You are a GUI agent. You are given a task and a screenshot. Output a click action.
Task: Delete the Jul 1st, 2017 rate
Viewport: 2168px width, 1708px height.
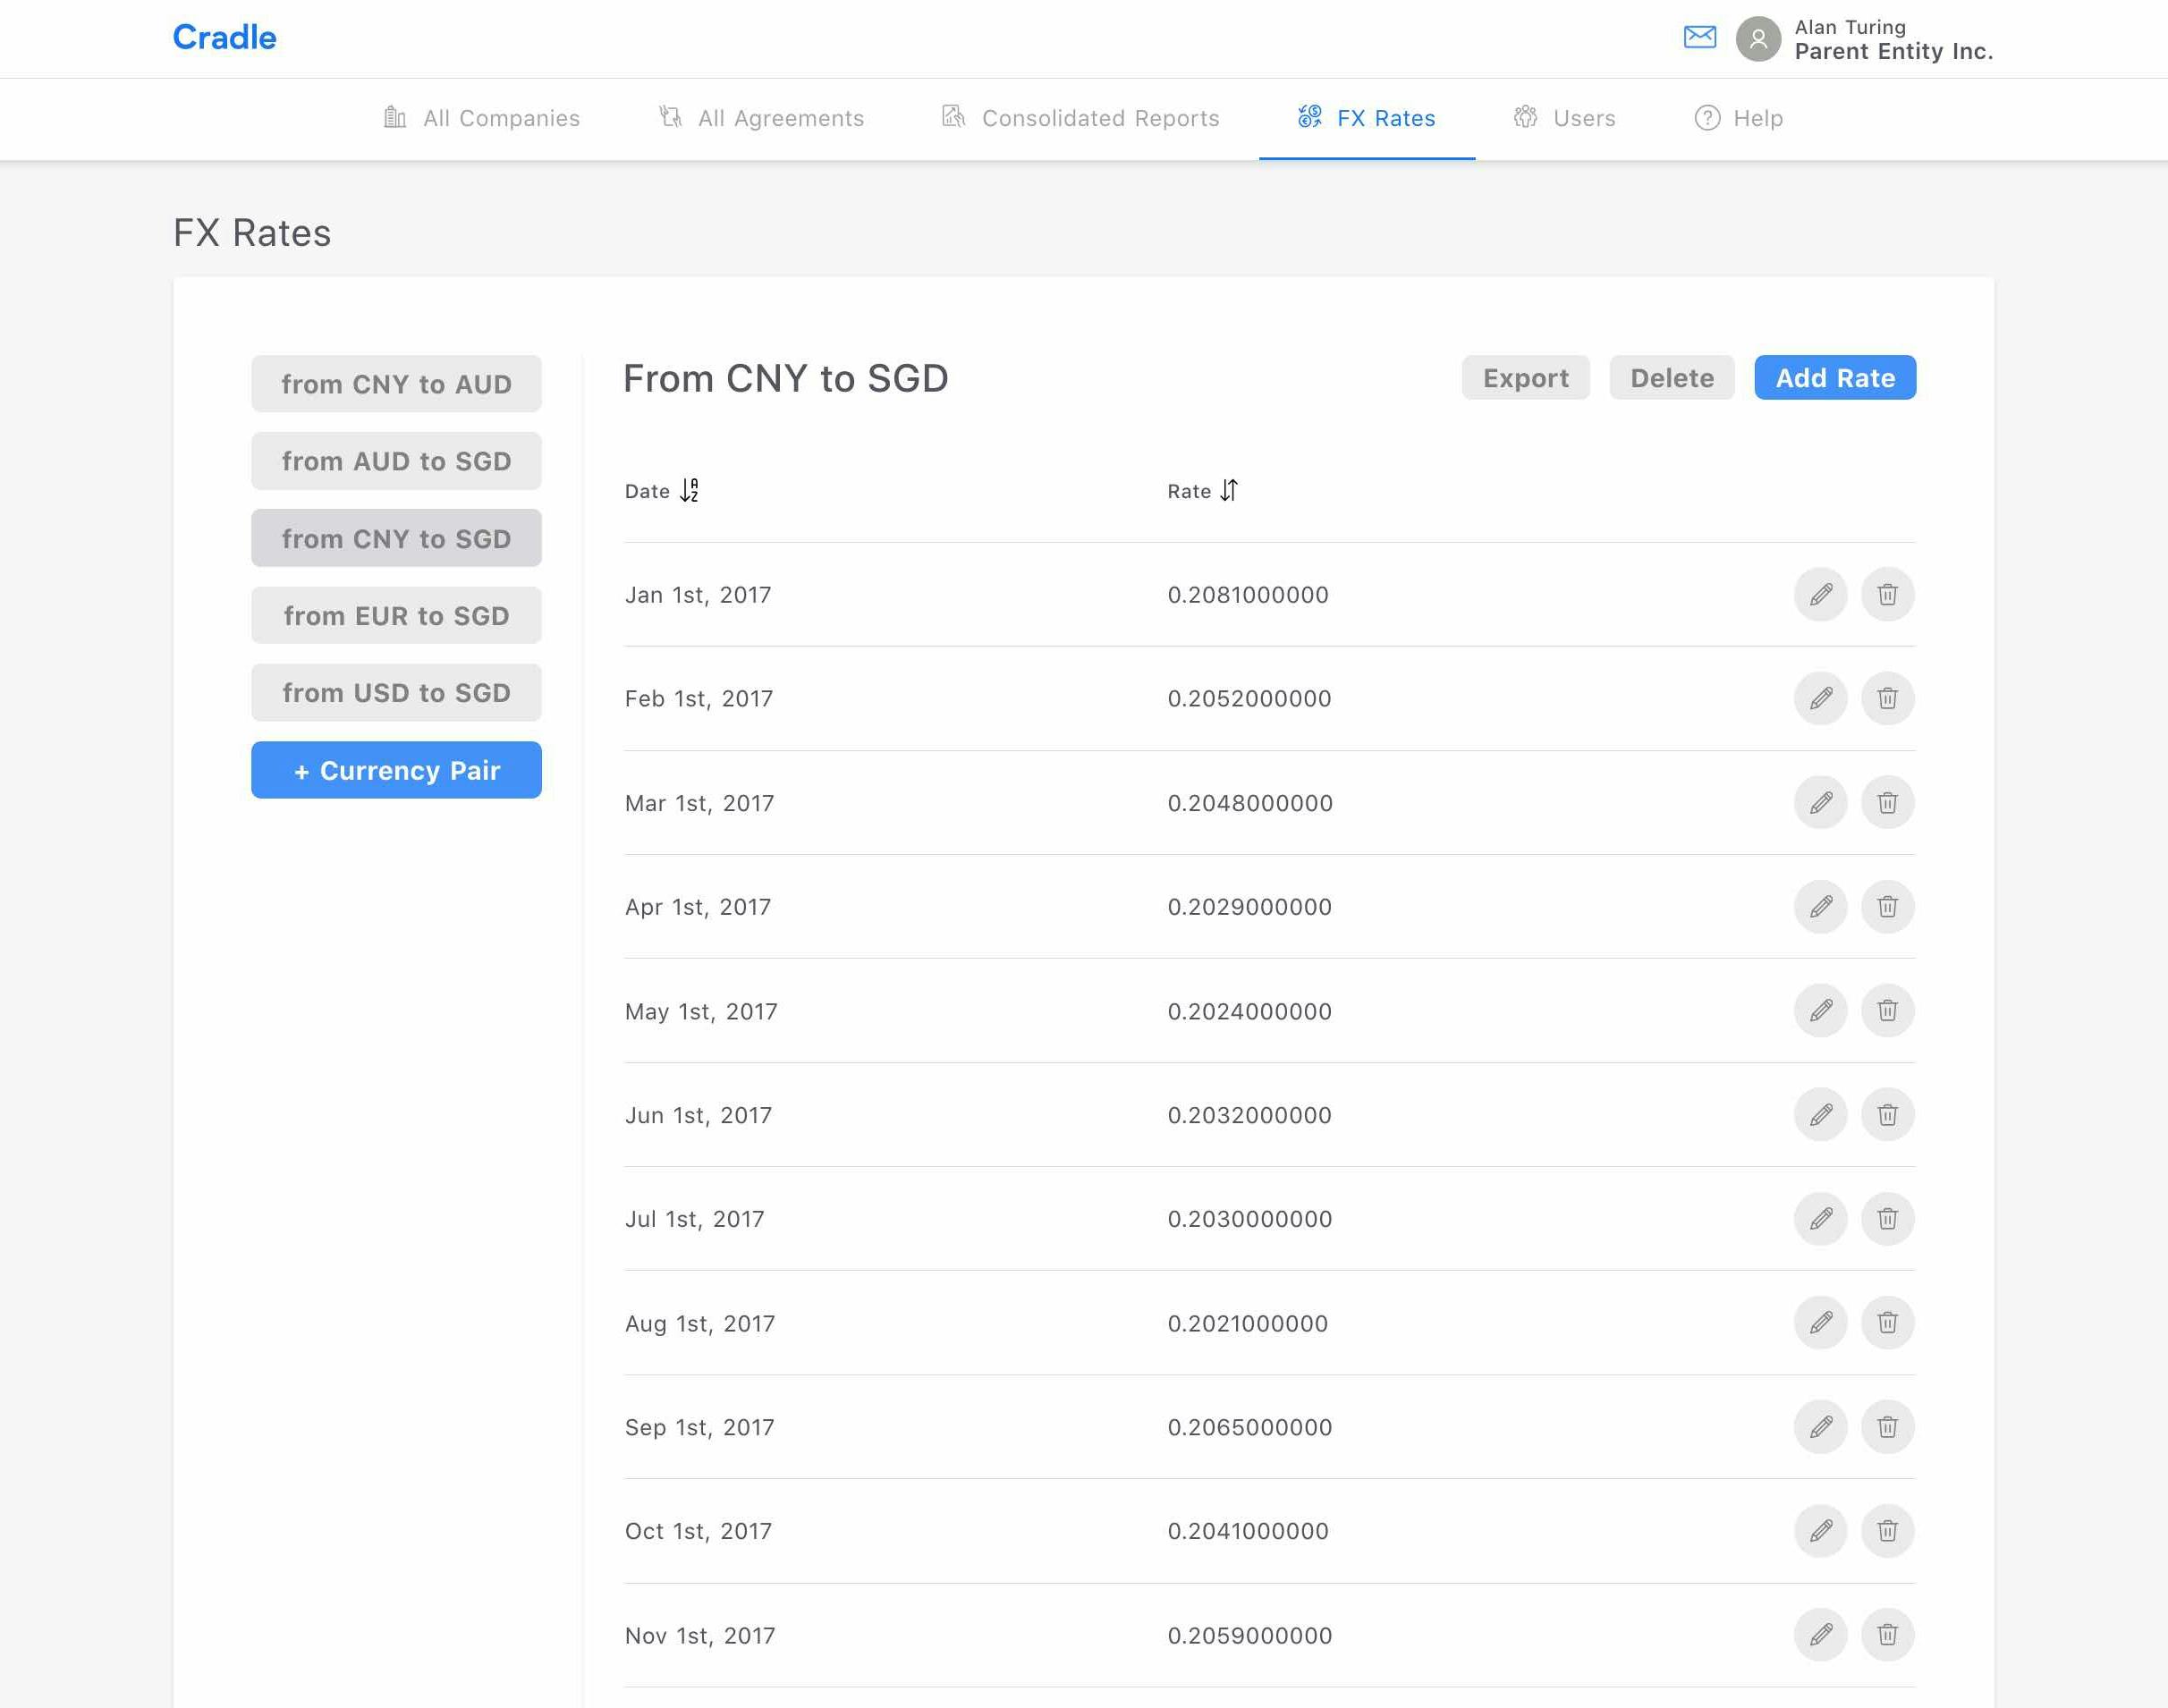tap(1888, 1219)
